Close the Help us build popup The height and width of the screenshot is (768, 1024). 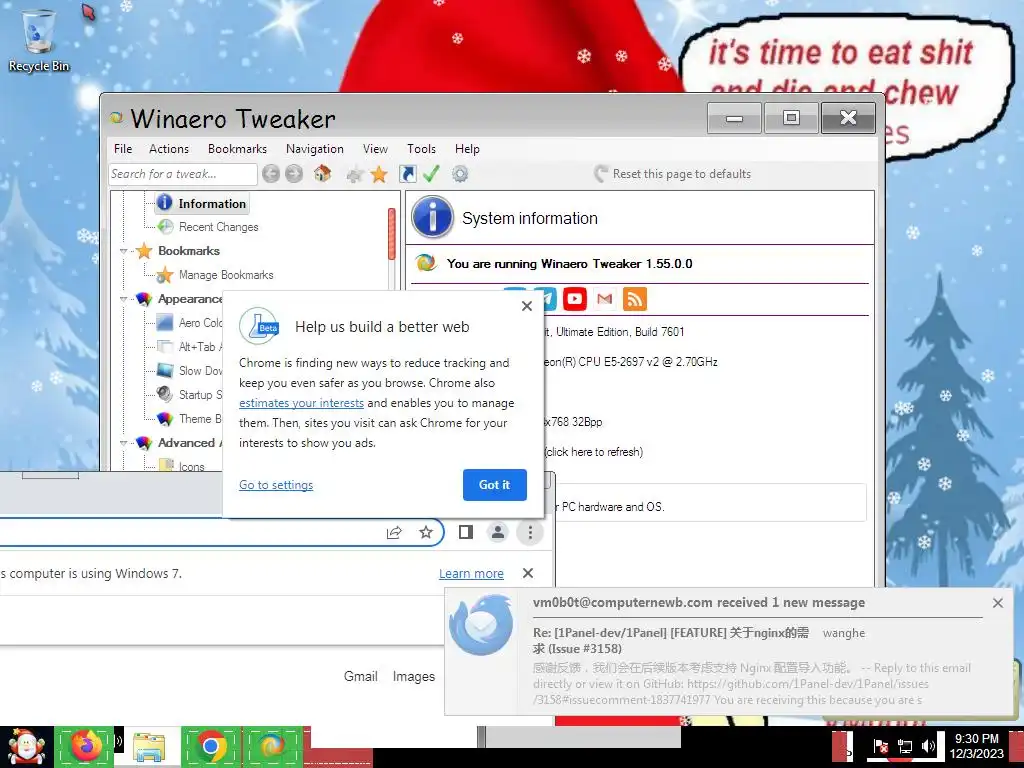pyautogui.click(x=527, y=306)
